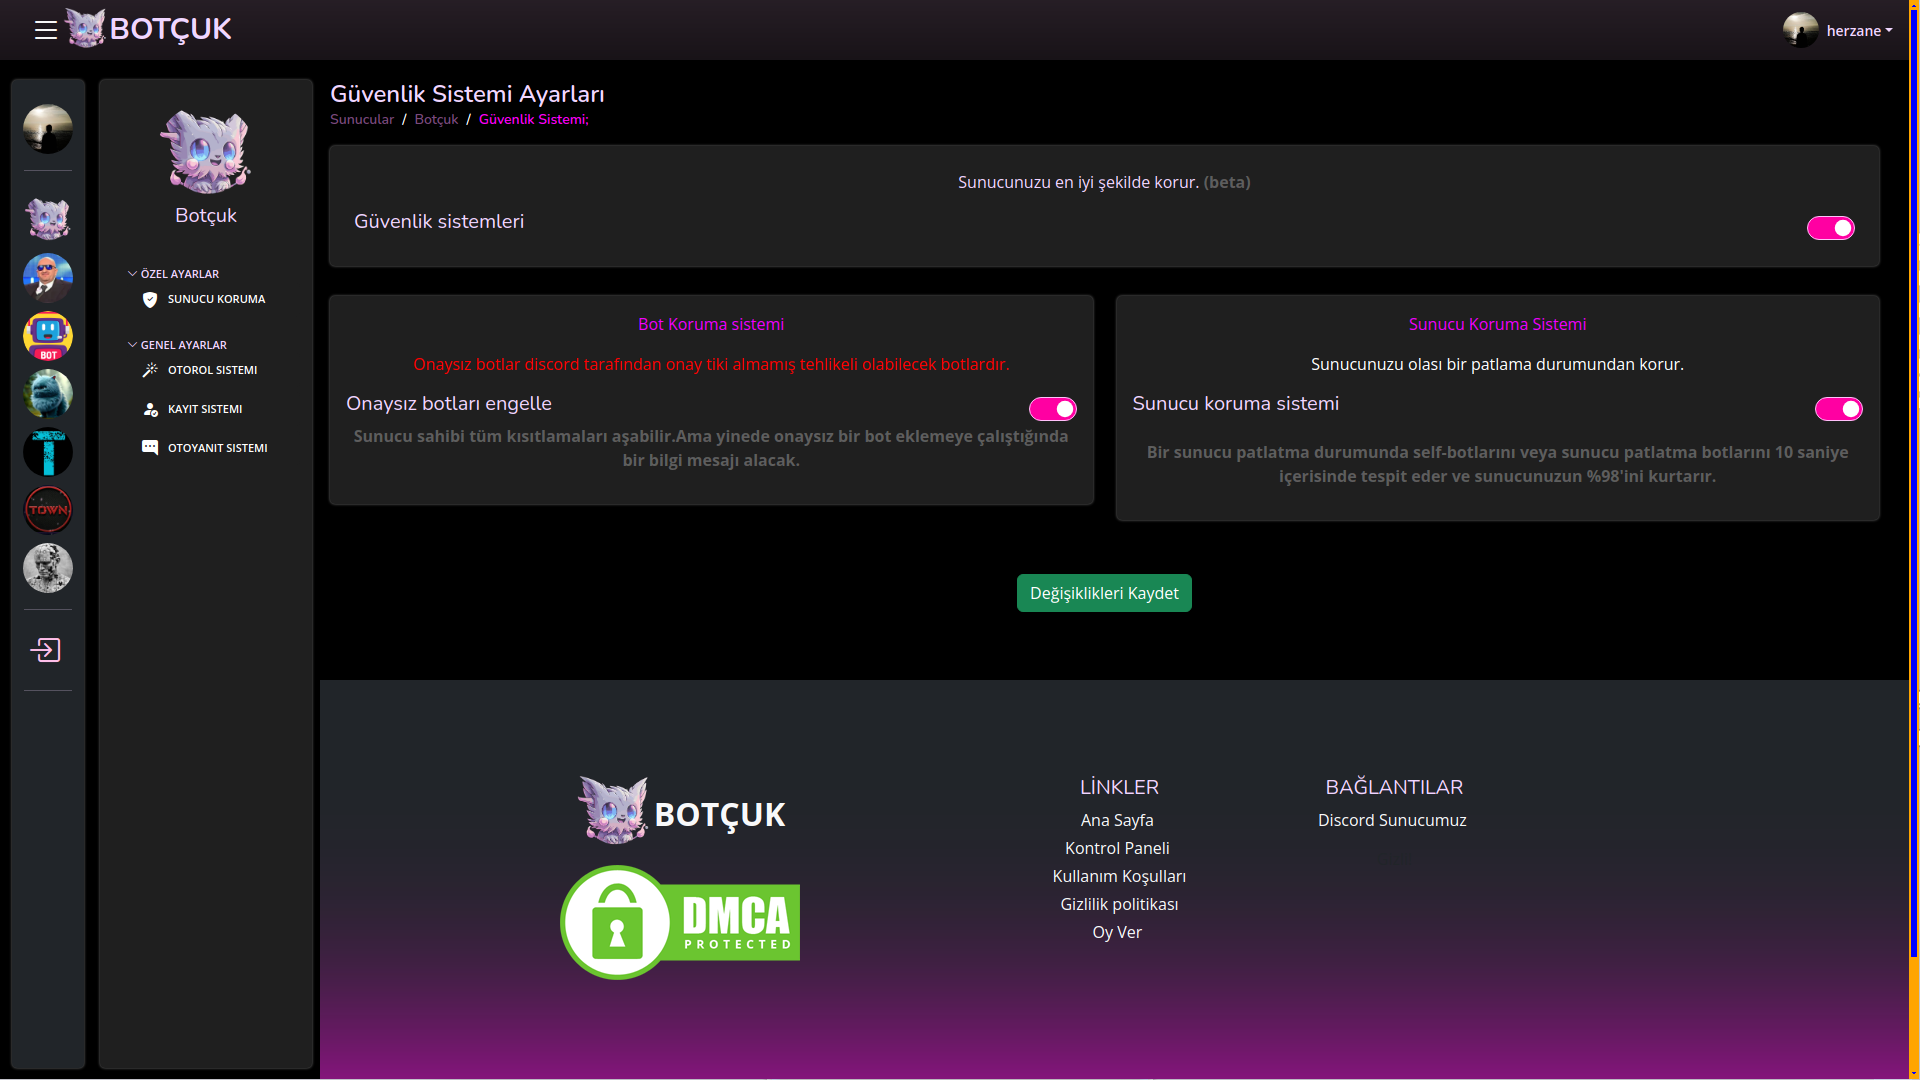The image size is (1920, 1080).
Task: Open the Botçuk breadcrumb link
Action: point(436,119)
